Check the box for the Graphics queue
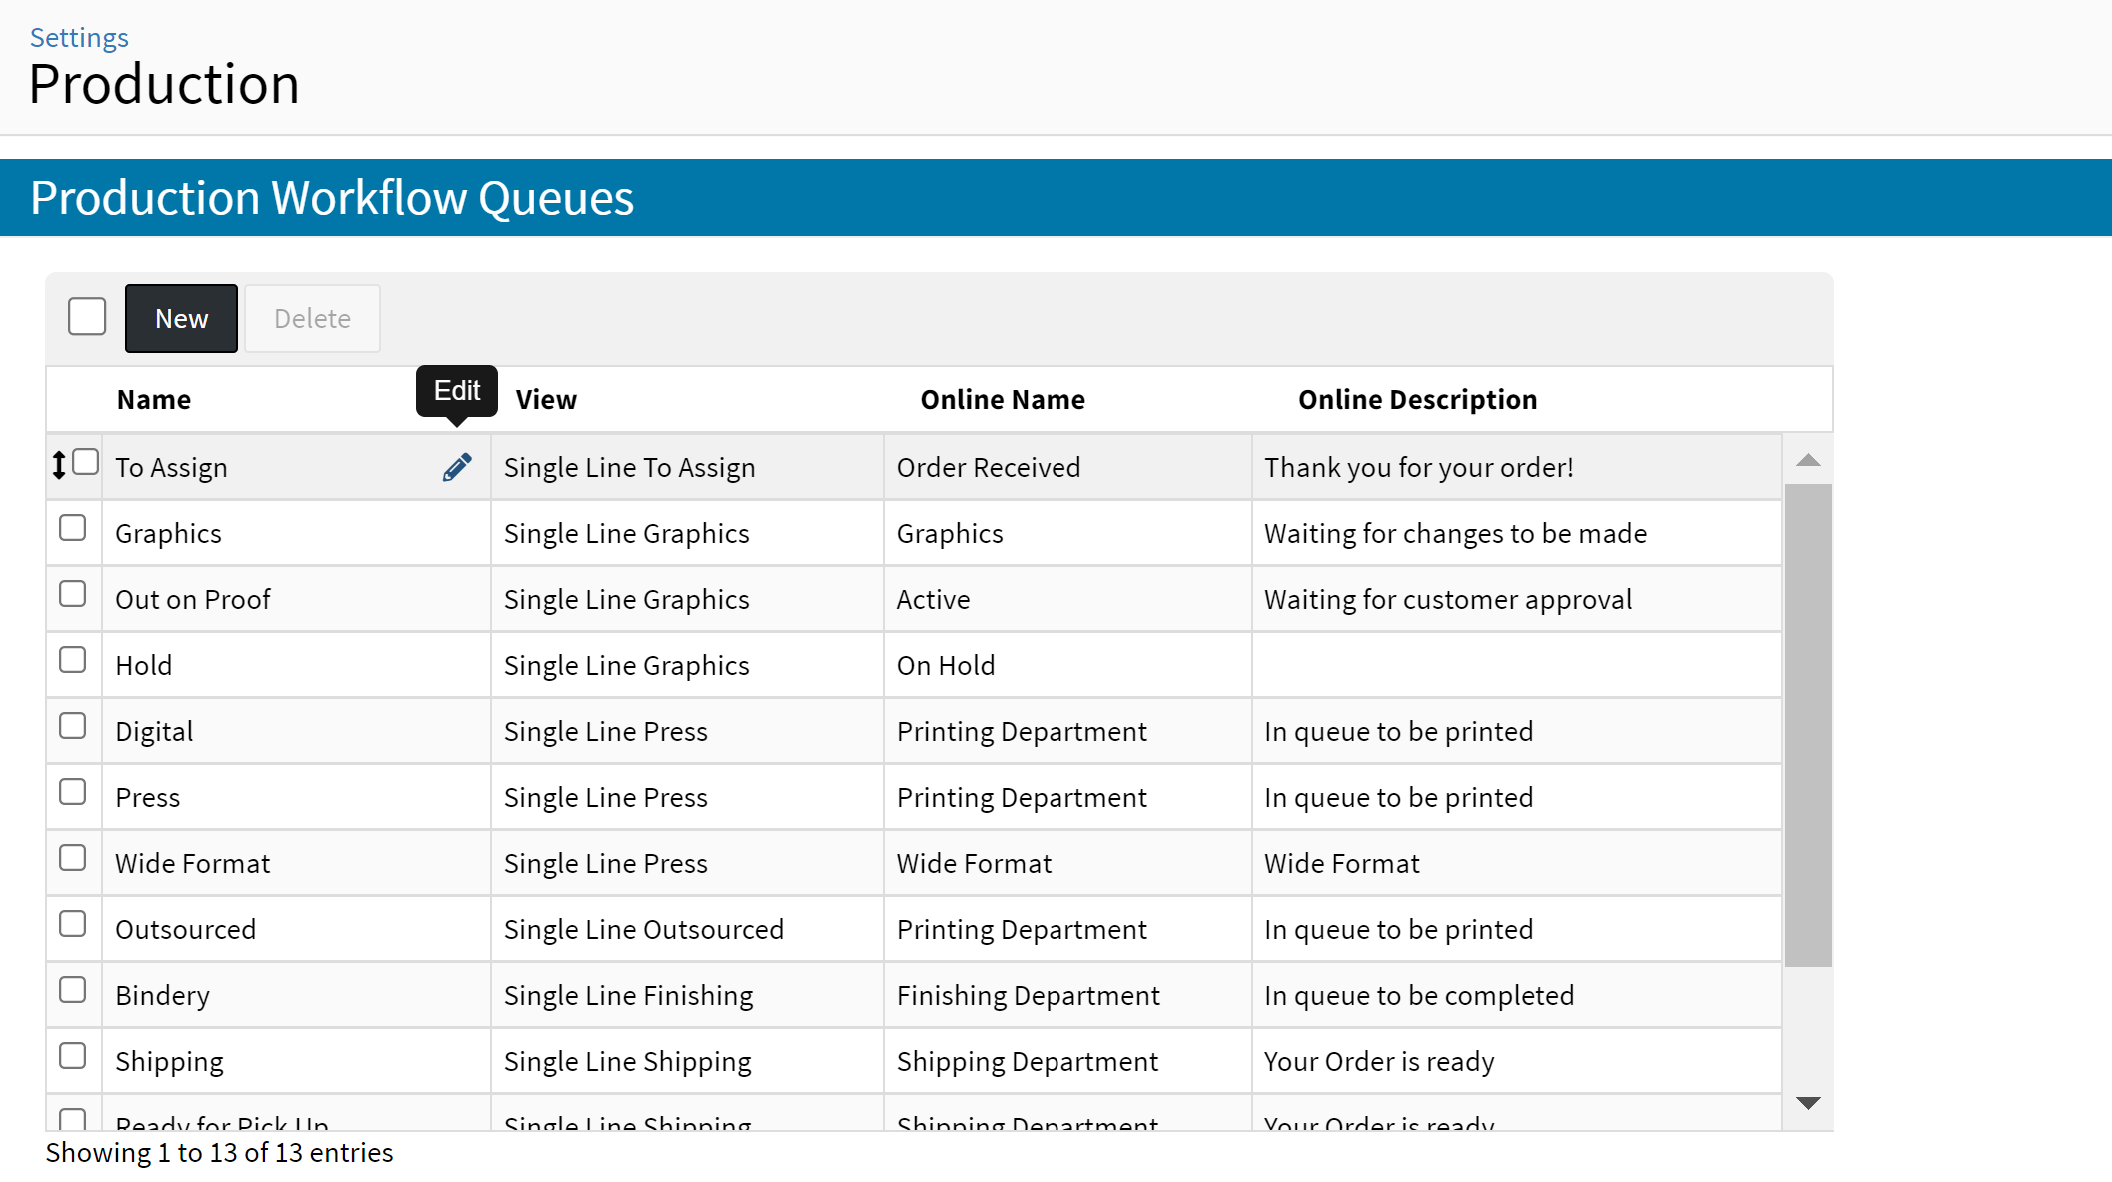The width and height of the screenshot is (2112, 1182). pos(73,528)
